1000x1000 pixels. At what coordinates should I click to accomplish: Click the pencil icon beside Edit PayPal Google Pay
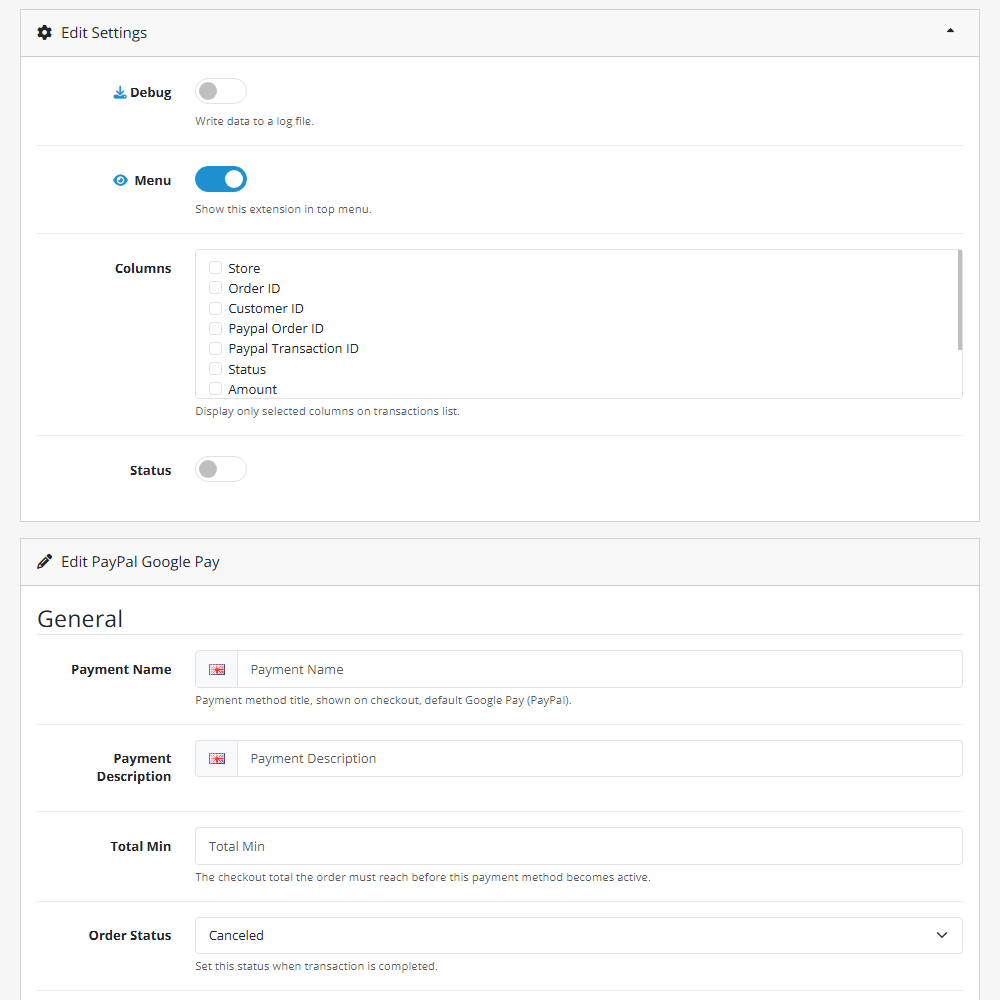[x=44, y=561]
